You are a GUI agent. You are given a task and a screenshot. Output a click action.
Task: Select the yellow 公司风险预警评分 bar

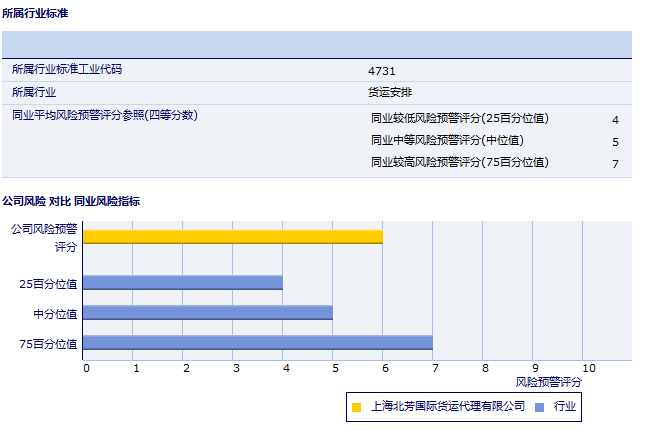(232, 237)
